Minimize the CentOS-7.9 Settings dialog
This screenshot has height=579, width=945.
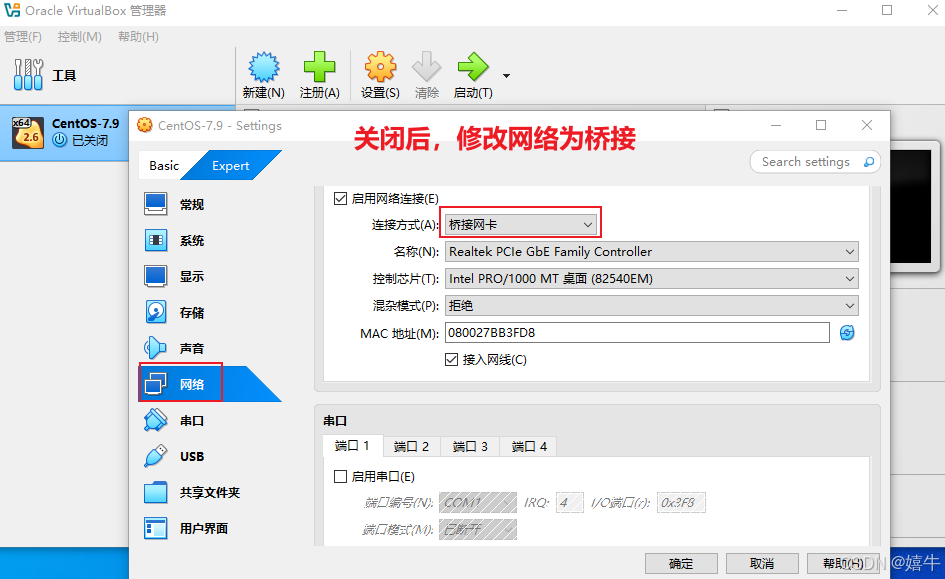click(776, 125)
